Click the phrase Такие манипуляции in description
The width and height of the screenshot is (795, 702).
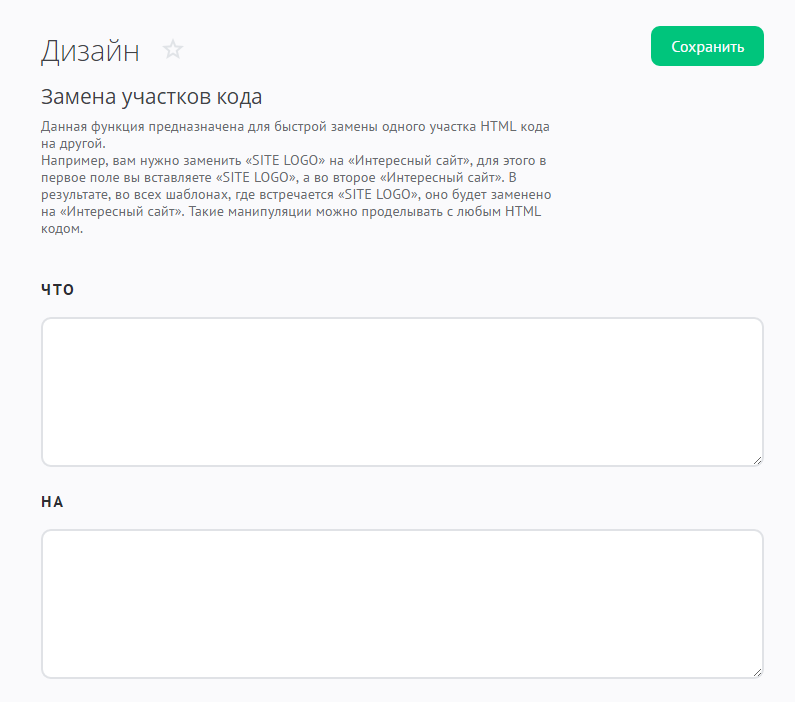255,212
